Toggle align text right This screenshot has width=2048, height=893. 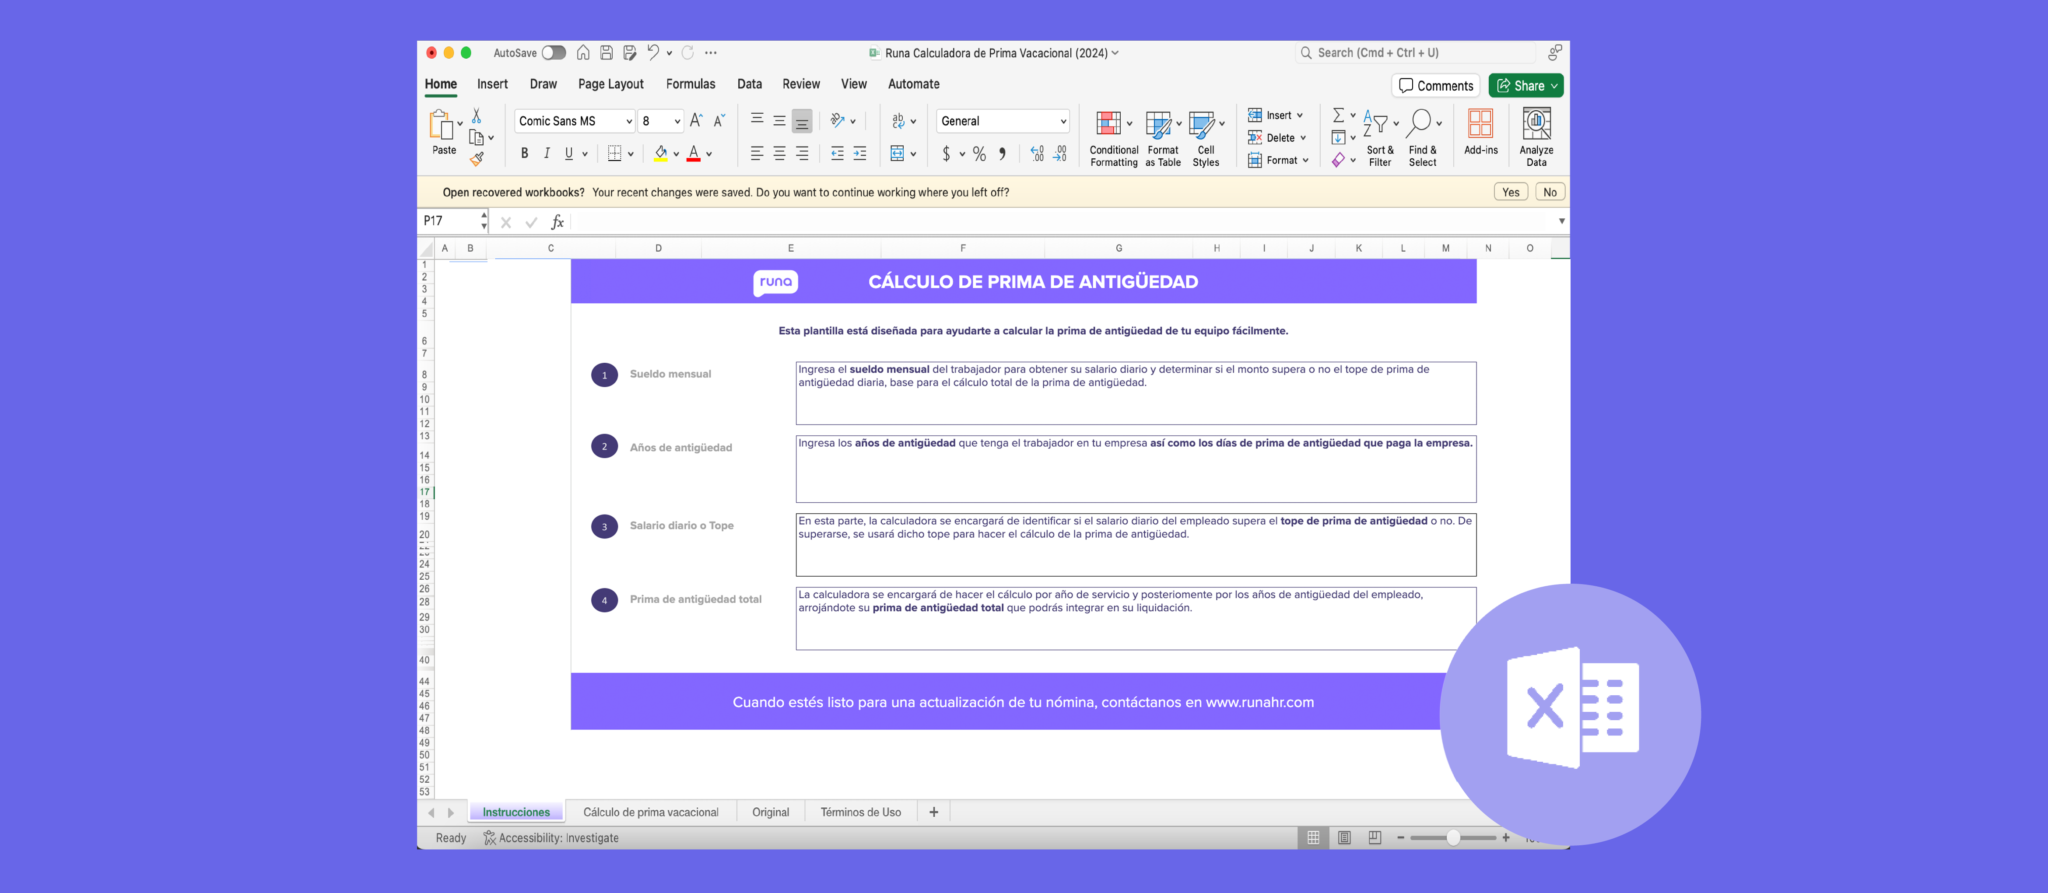802,154
